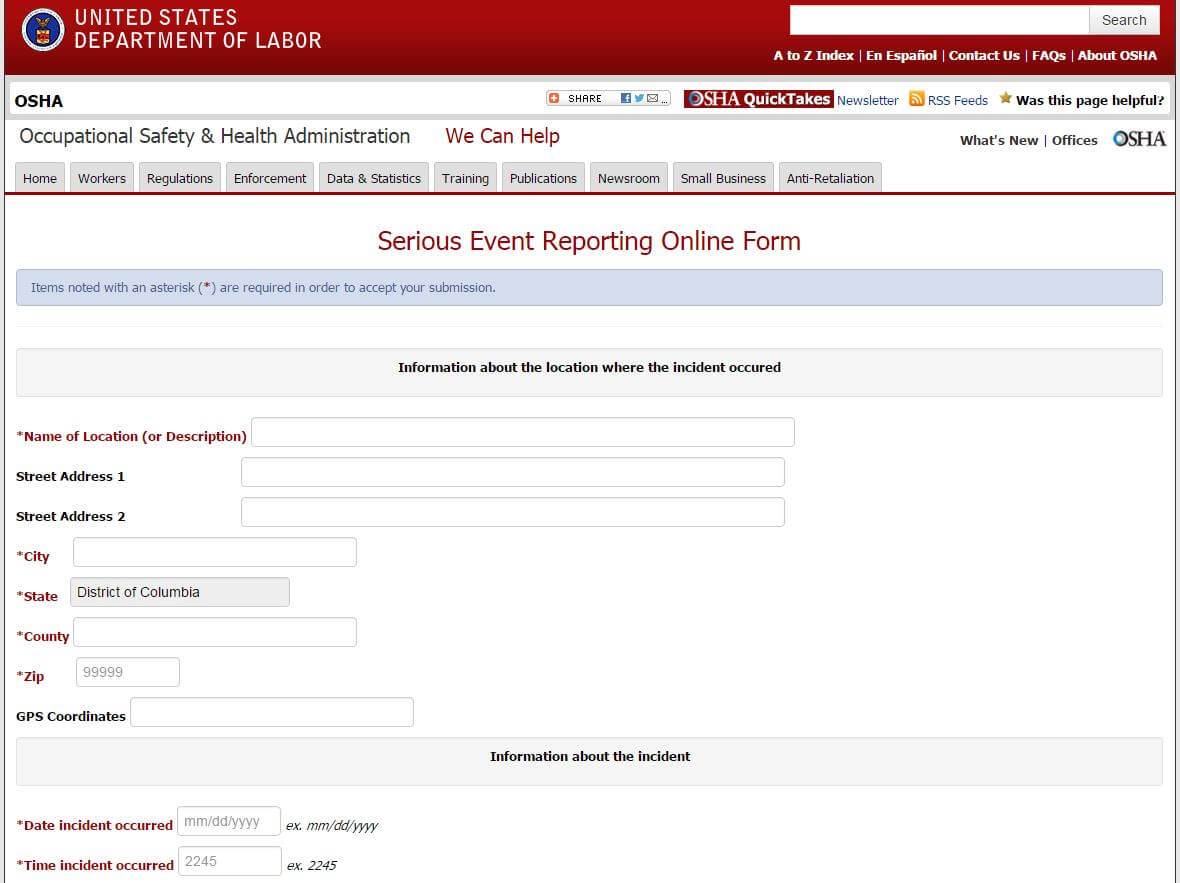
Task: Click the County input field
Action: [x=214, y=632]
